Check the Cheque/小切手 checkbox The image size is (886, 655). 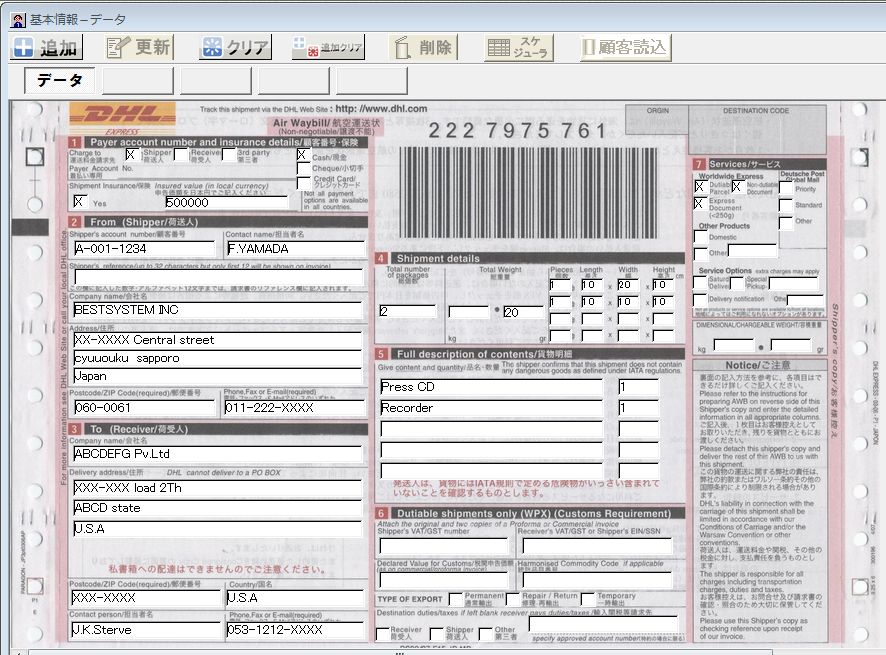(x=303, y=169)
